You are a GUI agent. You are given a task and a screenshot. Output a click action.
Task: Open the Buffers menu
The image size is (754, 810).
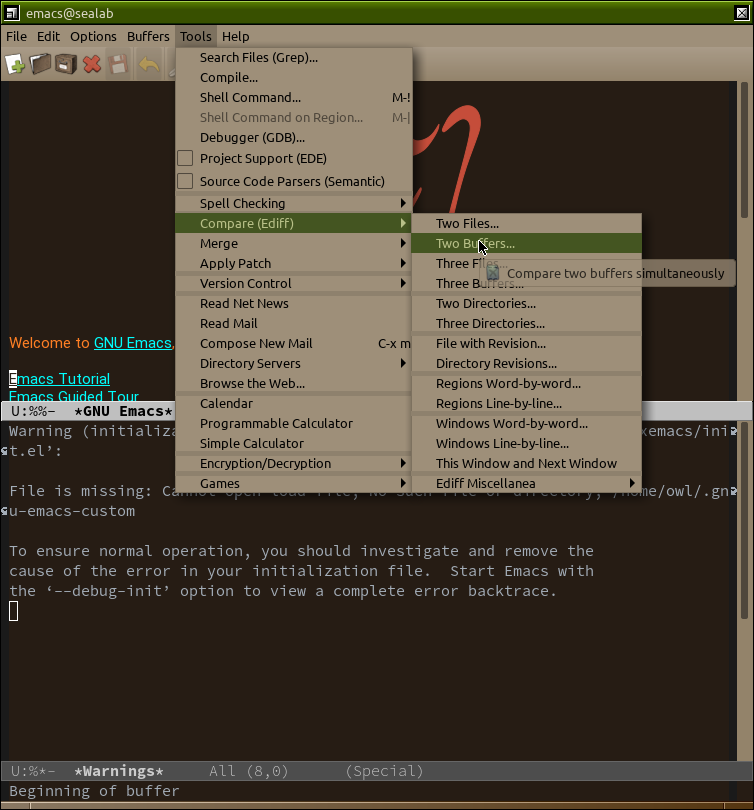pos(148,37)
